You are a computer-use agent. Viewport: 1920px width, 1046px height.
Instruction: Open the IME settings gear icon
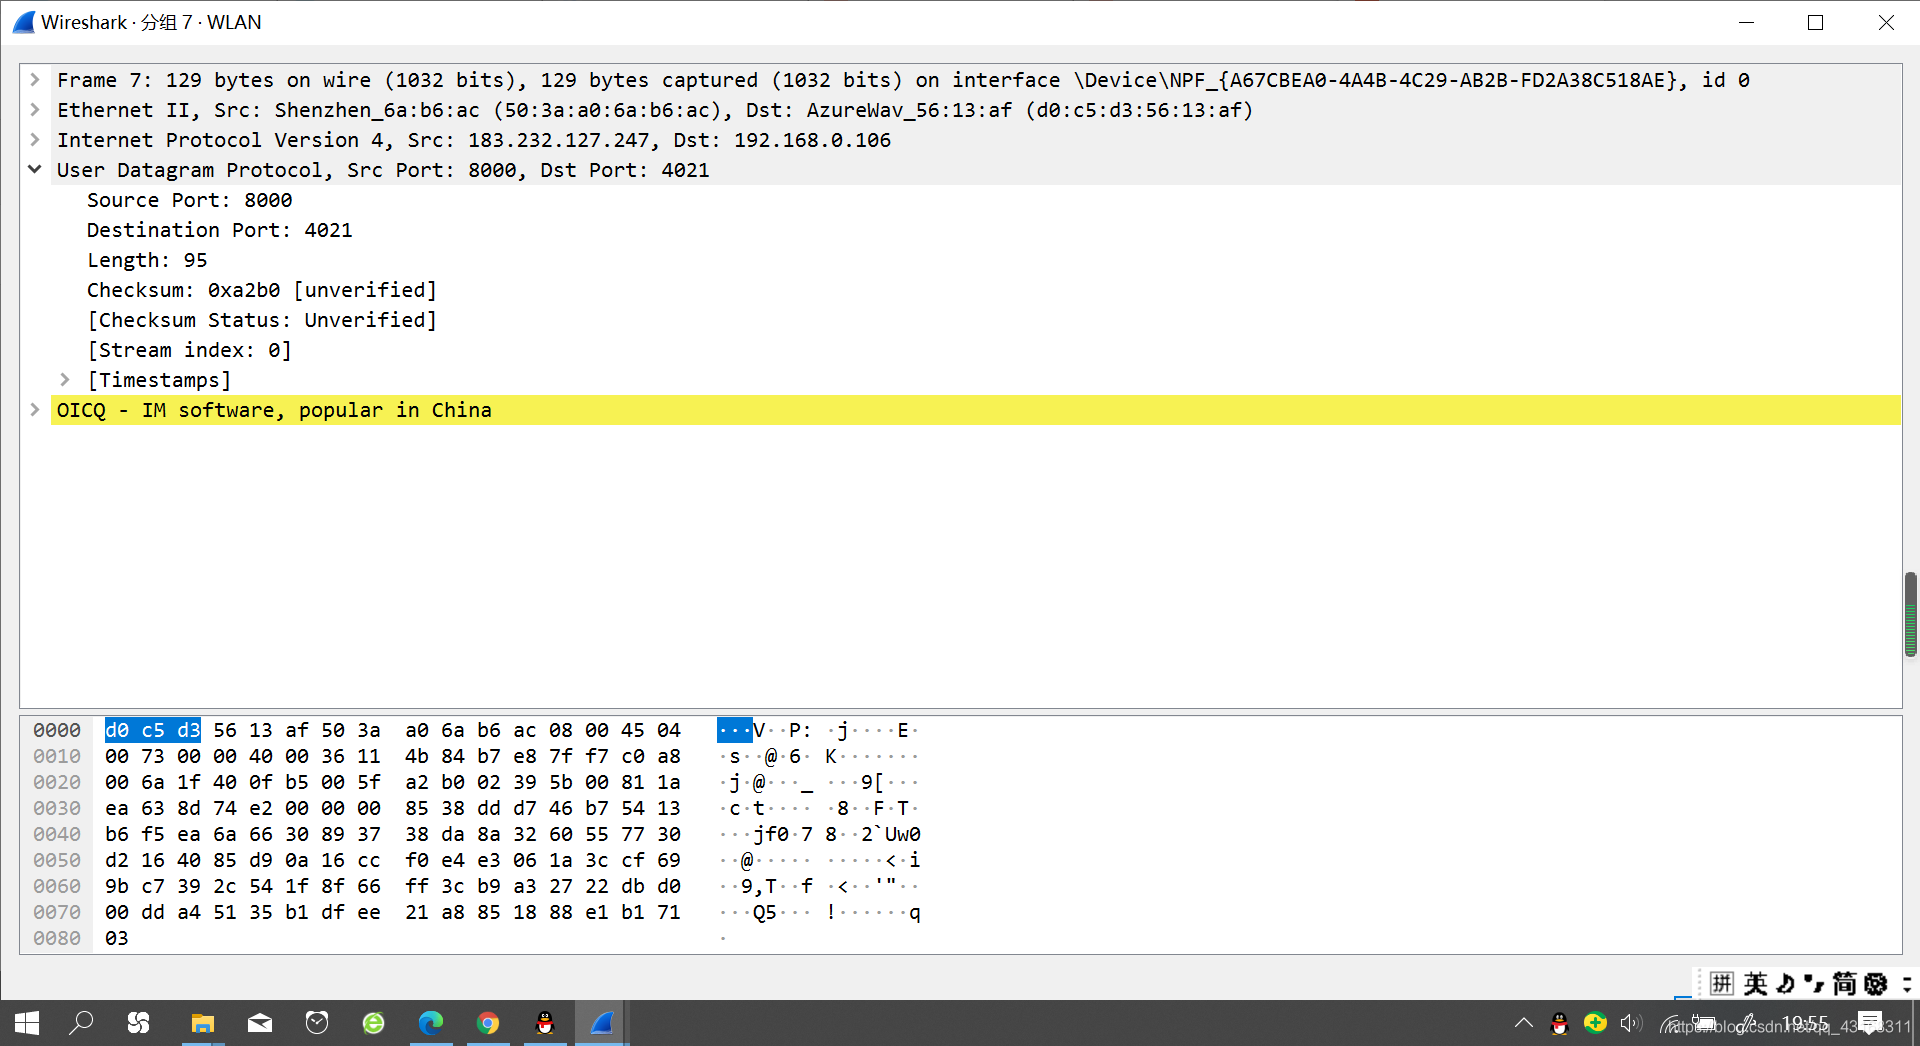coord(1876,984)
